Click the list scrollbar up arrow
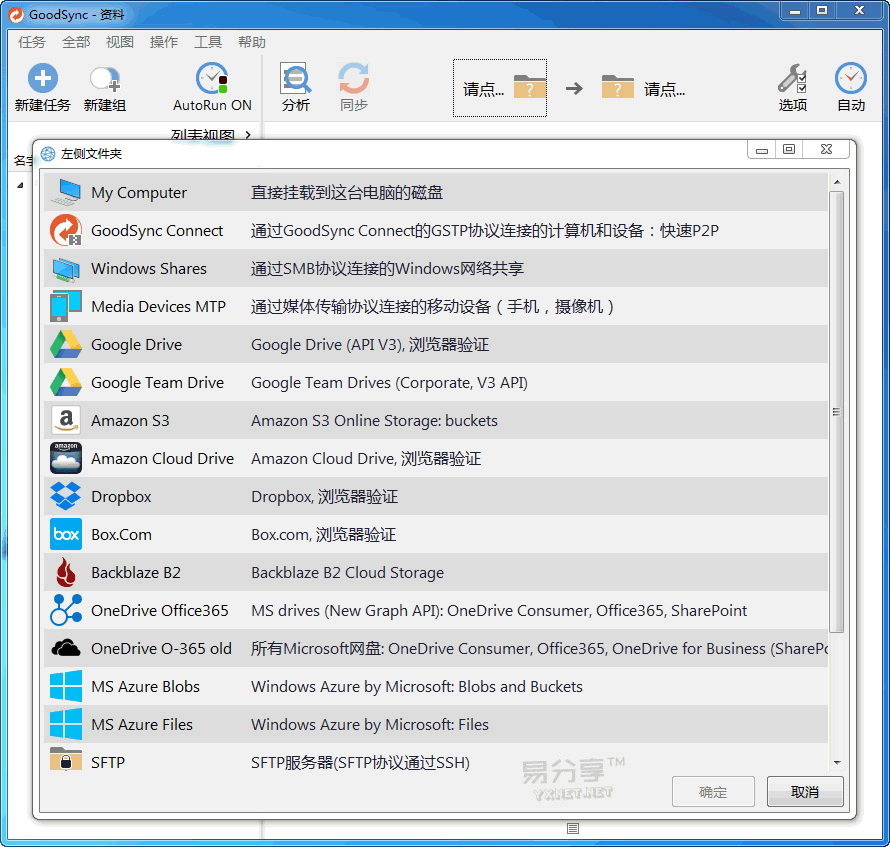This screenshot has height=847, width=890. click(x=837, y=182)
